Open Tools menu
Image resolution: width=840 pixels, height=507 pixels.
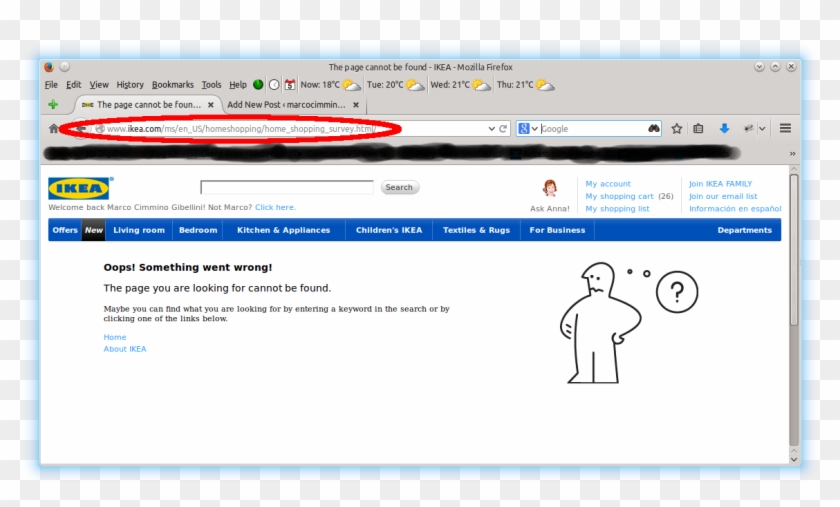click(211, 85)
